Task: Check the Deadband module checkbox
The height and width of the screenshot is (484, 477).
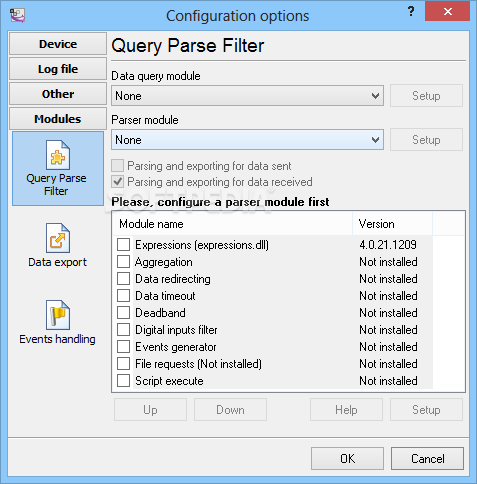Action: (123, 313)
